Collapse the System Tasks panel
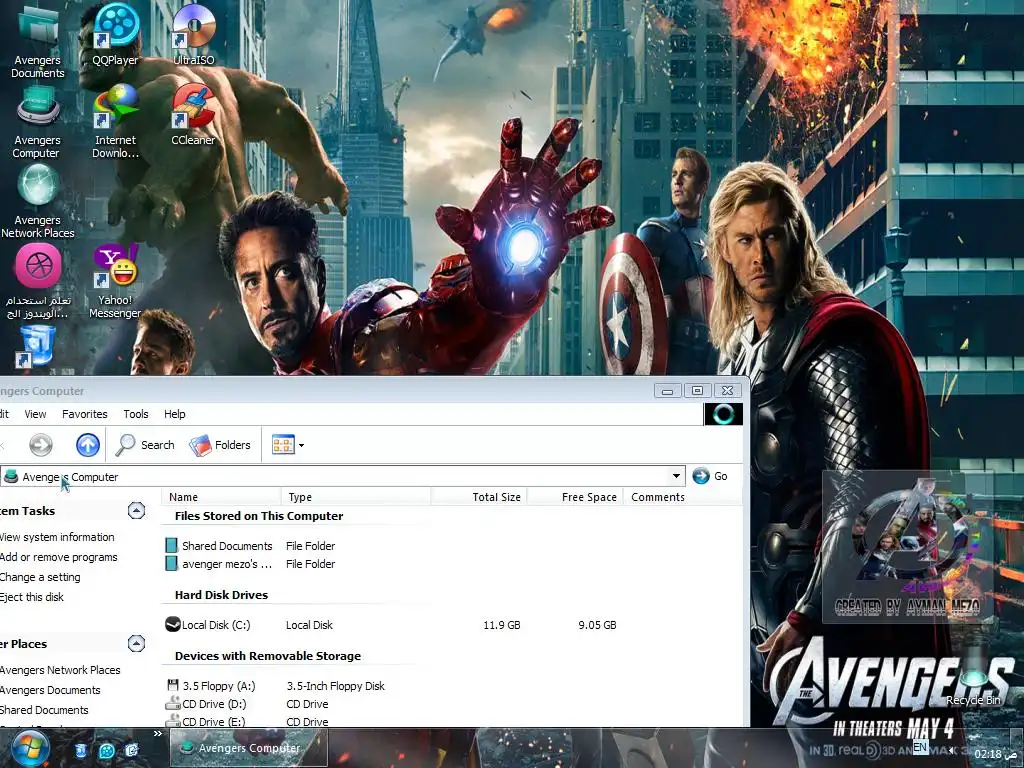Viewport: 1024px width, 768px height. (x=136, y=511)
